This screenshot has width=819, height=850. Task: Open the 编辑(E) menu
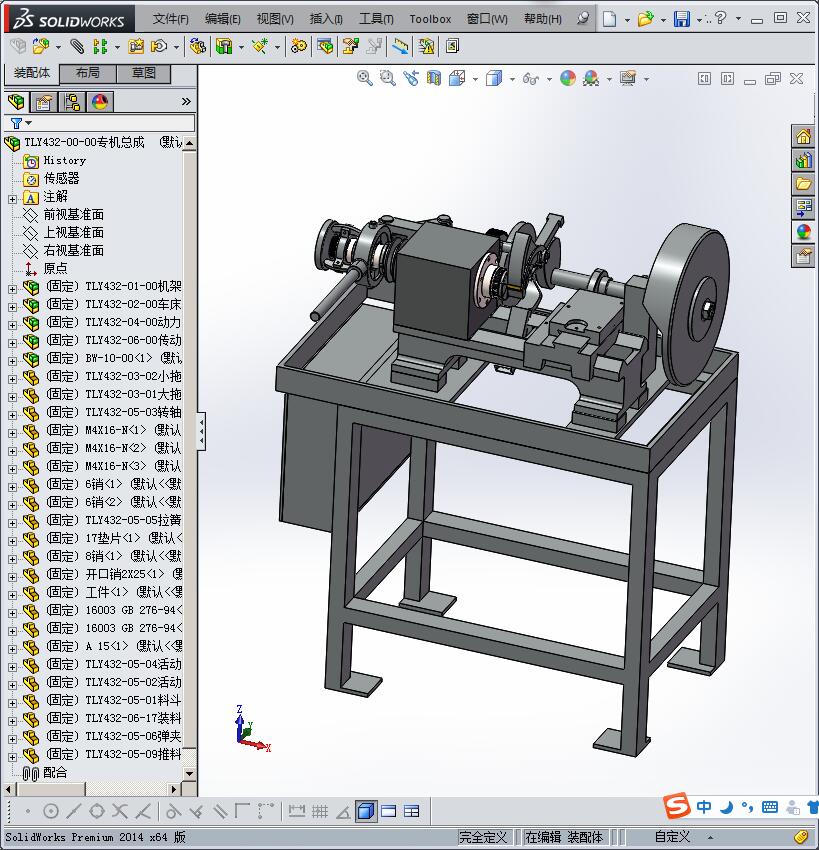222,19
